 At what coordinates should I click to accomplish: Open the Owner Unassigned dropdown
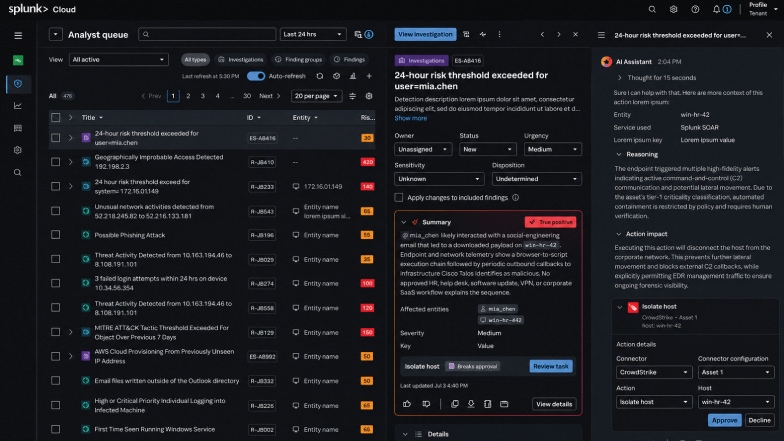click(423, 150)
